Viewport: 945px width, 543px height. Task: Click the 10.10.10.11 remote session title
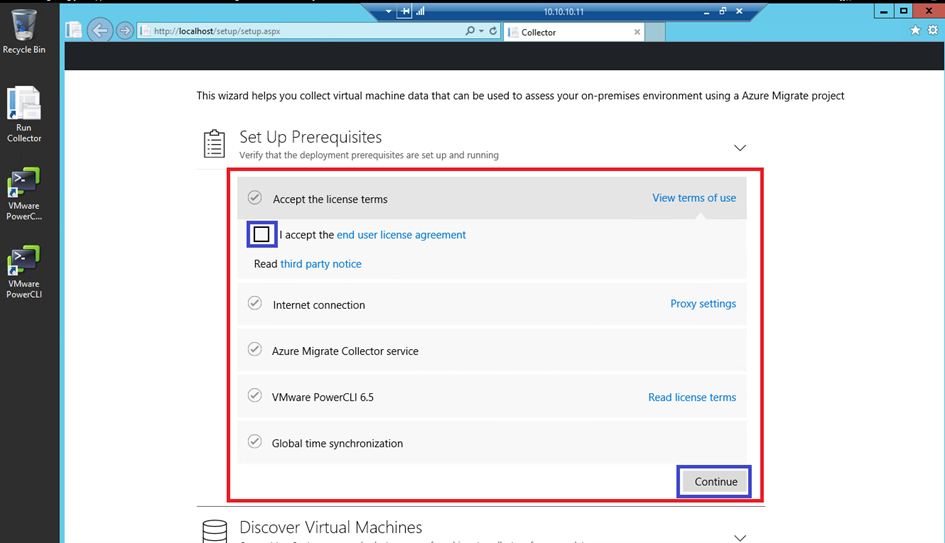pyautogui.click(x=564, y=11)
